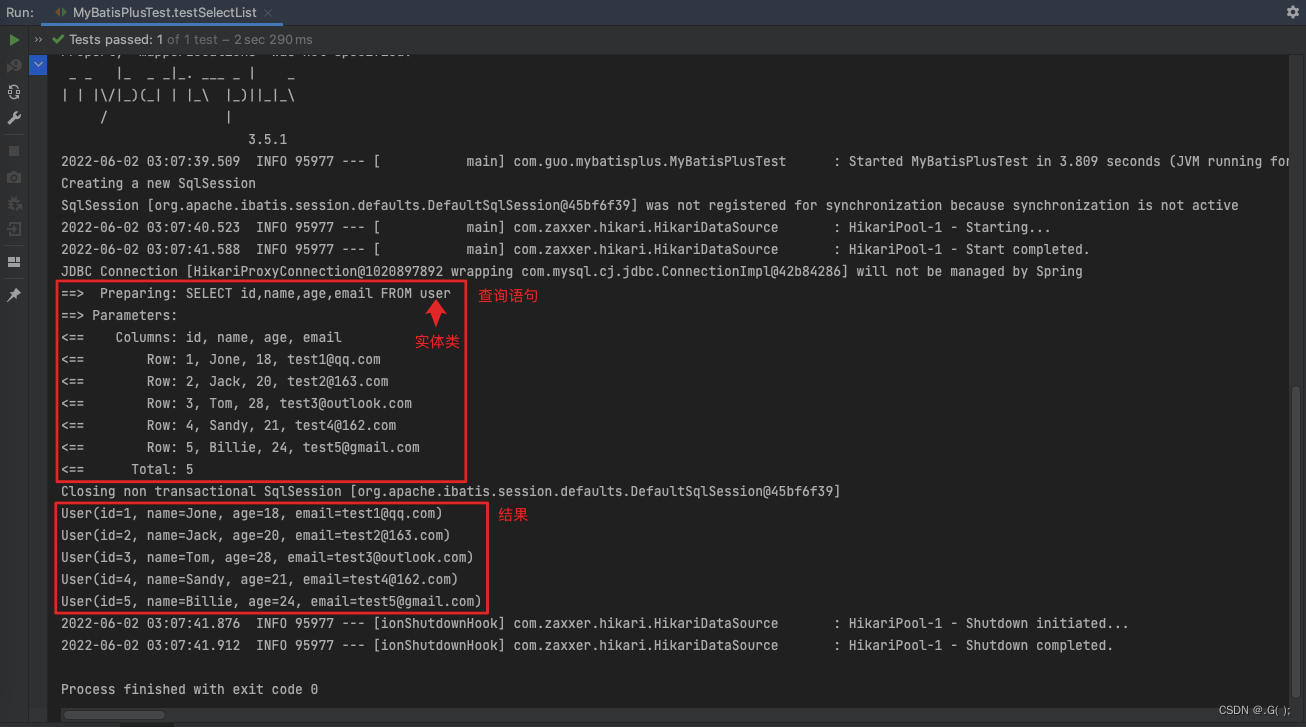
Task: Open the Restore Layout icon
Action: click(x=14, y=262)
